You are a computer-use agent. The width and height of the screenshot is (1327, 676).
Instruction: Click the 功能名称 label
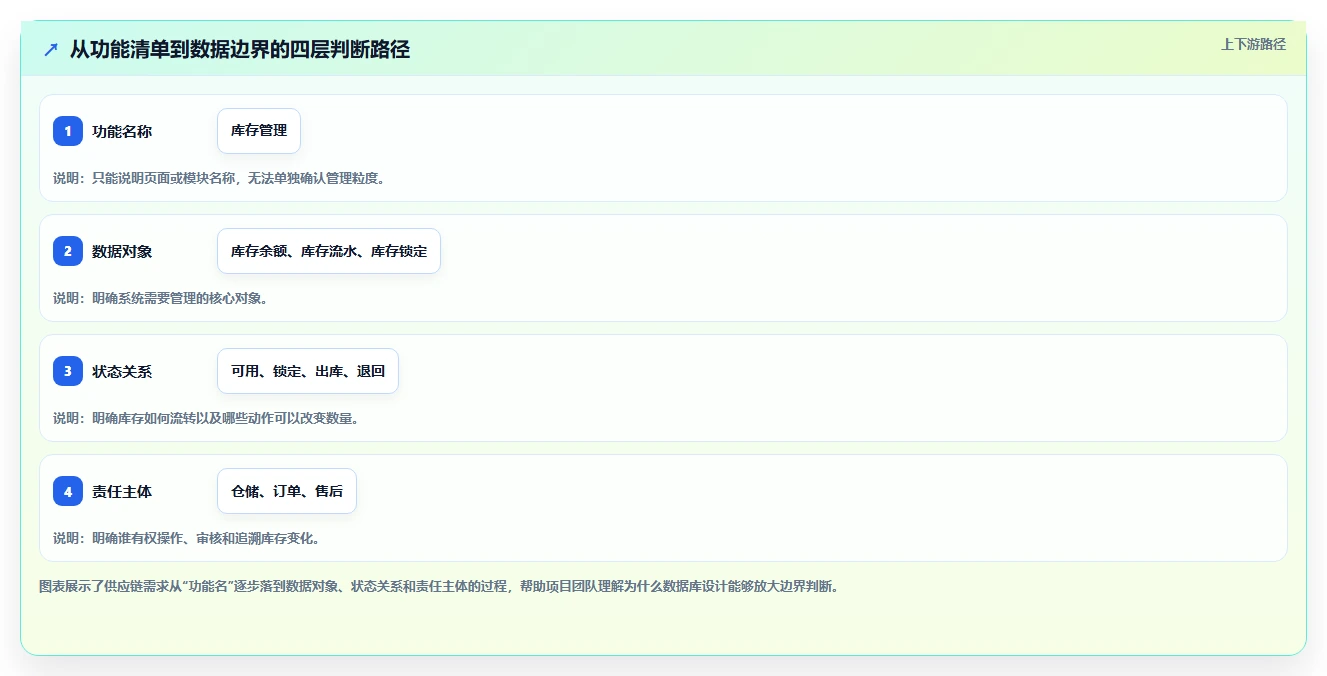[122, 131]
